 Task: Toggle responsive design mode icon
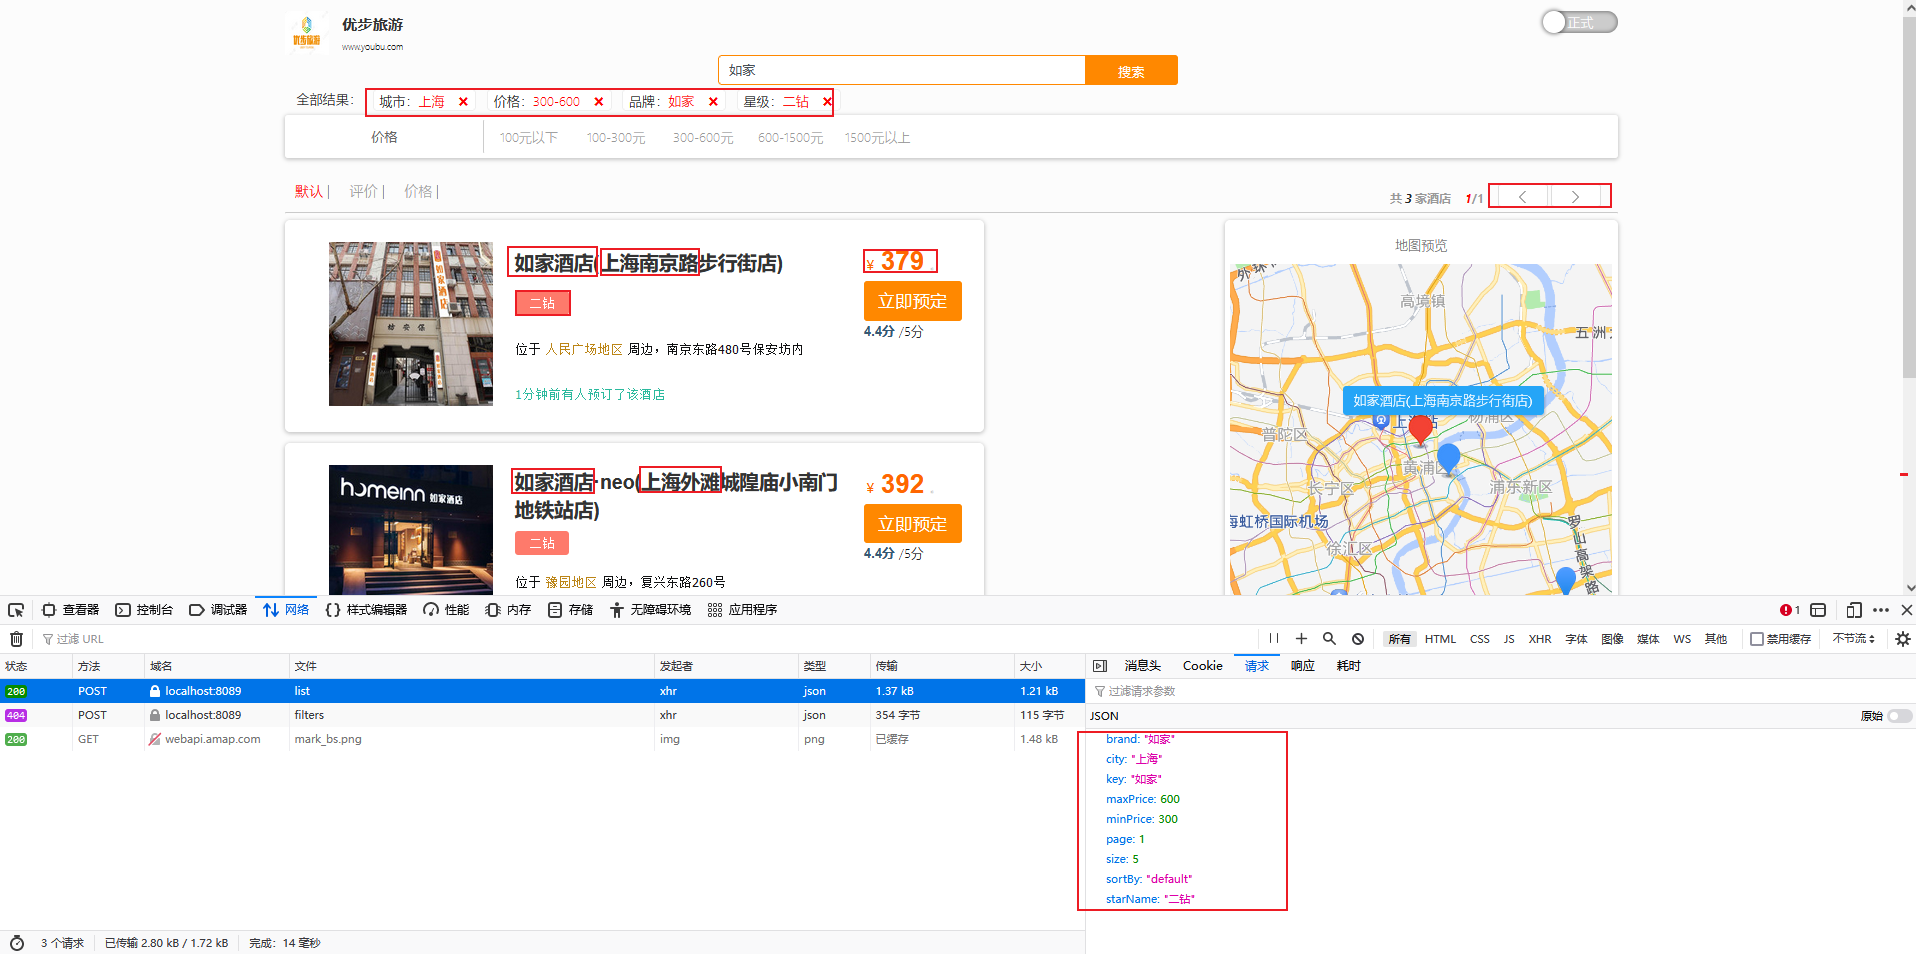click(1853, 610)
